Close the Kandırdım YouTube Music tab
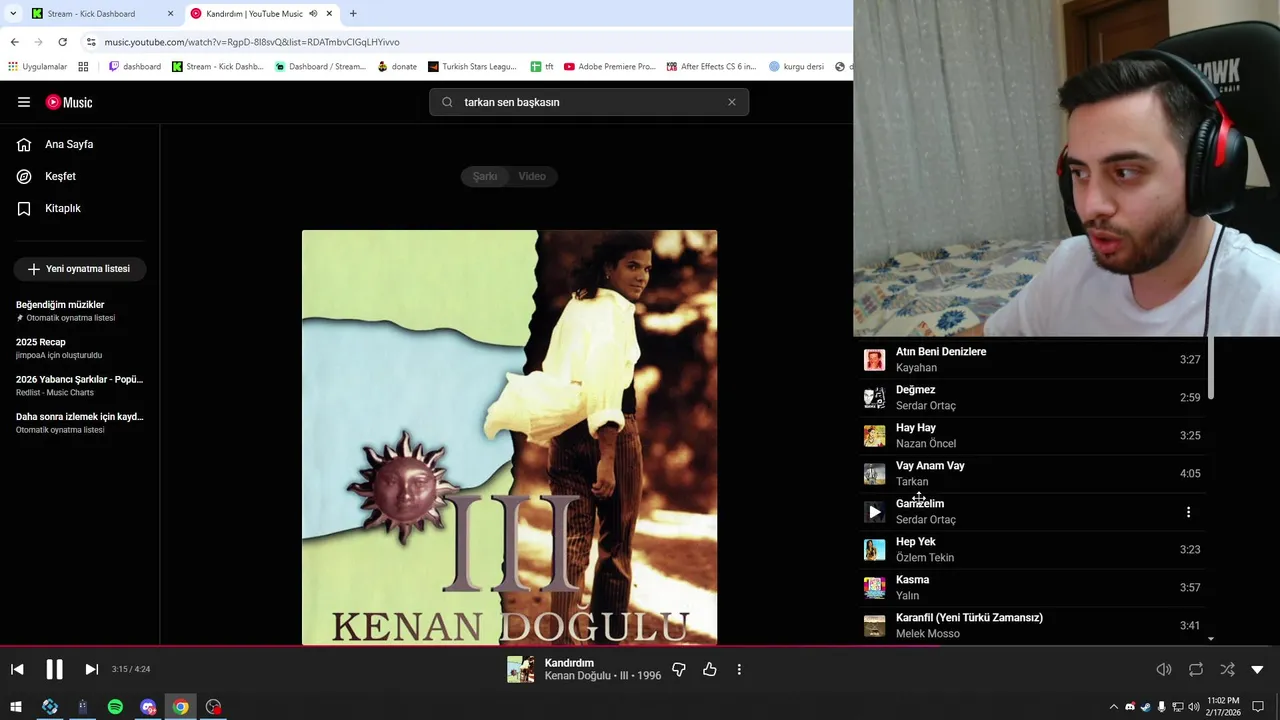Image resolution: width=1280 pixels, height=720 pixels. (328, 14)
